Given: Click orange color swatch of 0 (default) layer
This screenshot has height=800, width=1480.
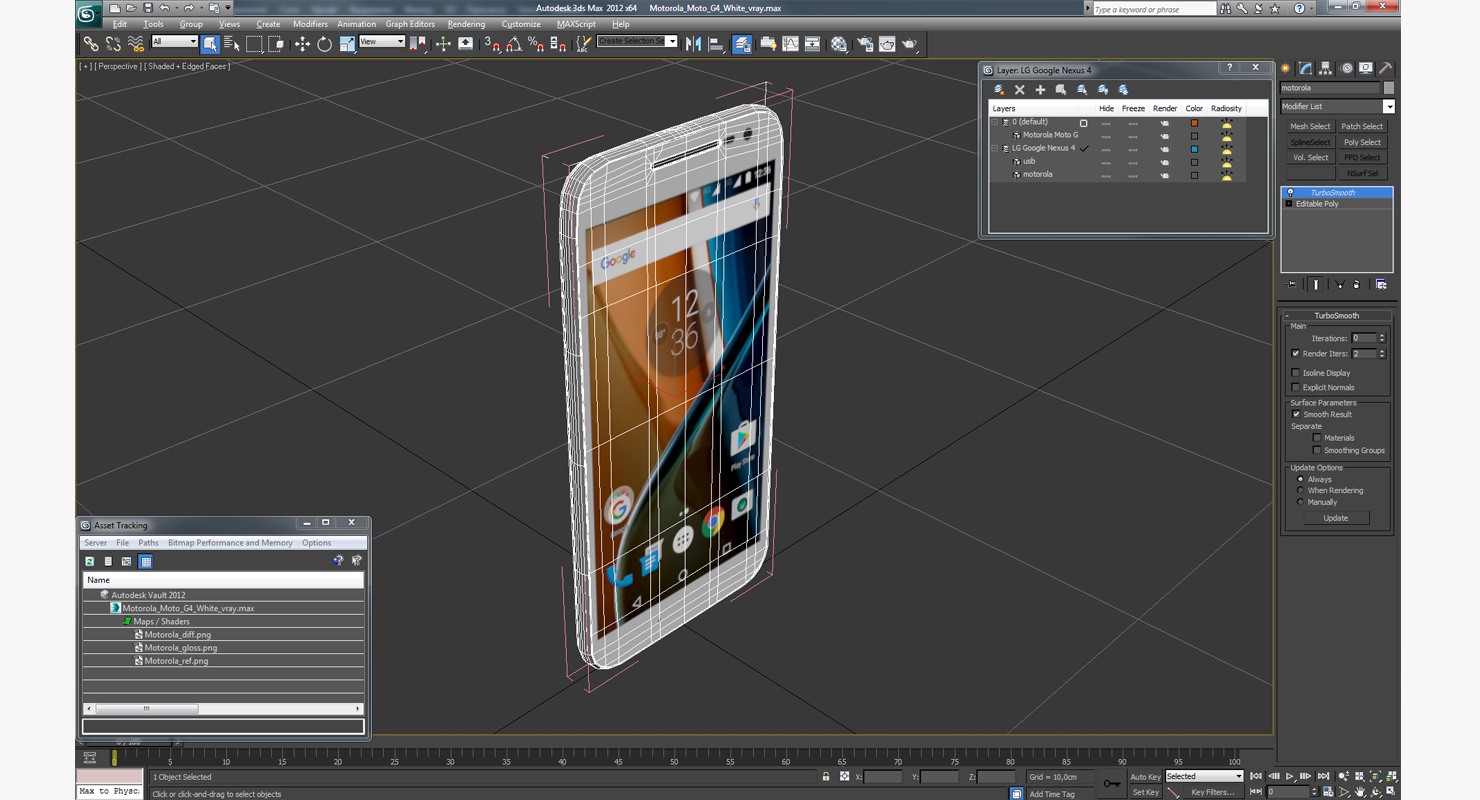Looking at the screenshot, I should pos(1194,123).
